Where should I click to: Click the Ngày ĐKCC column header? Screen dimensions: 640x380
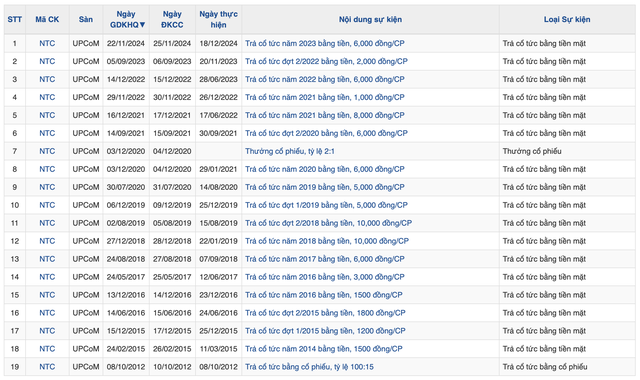[x=172, y=19]
